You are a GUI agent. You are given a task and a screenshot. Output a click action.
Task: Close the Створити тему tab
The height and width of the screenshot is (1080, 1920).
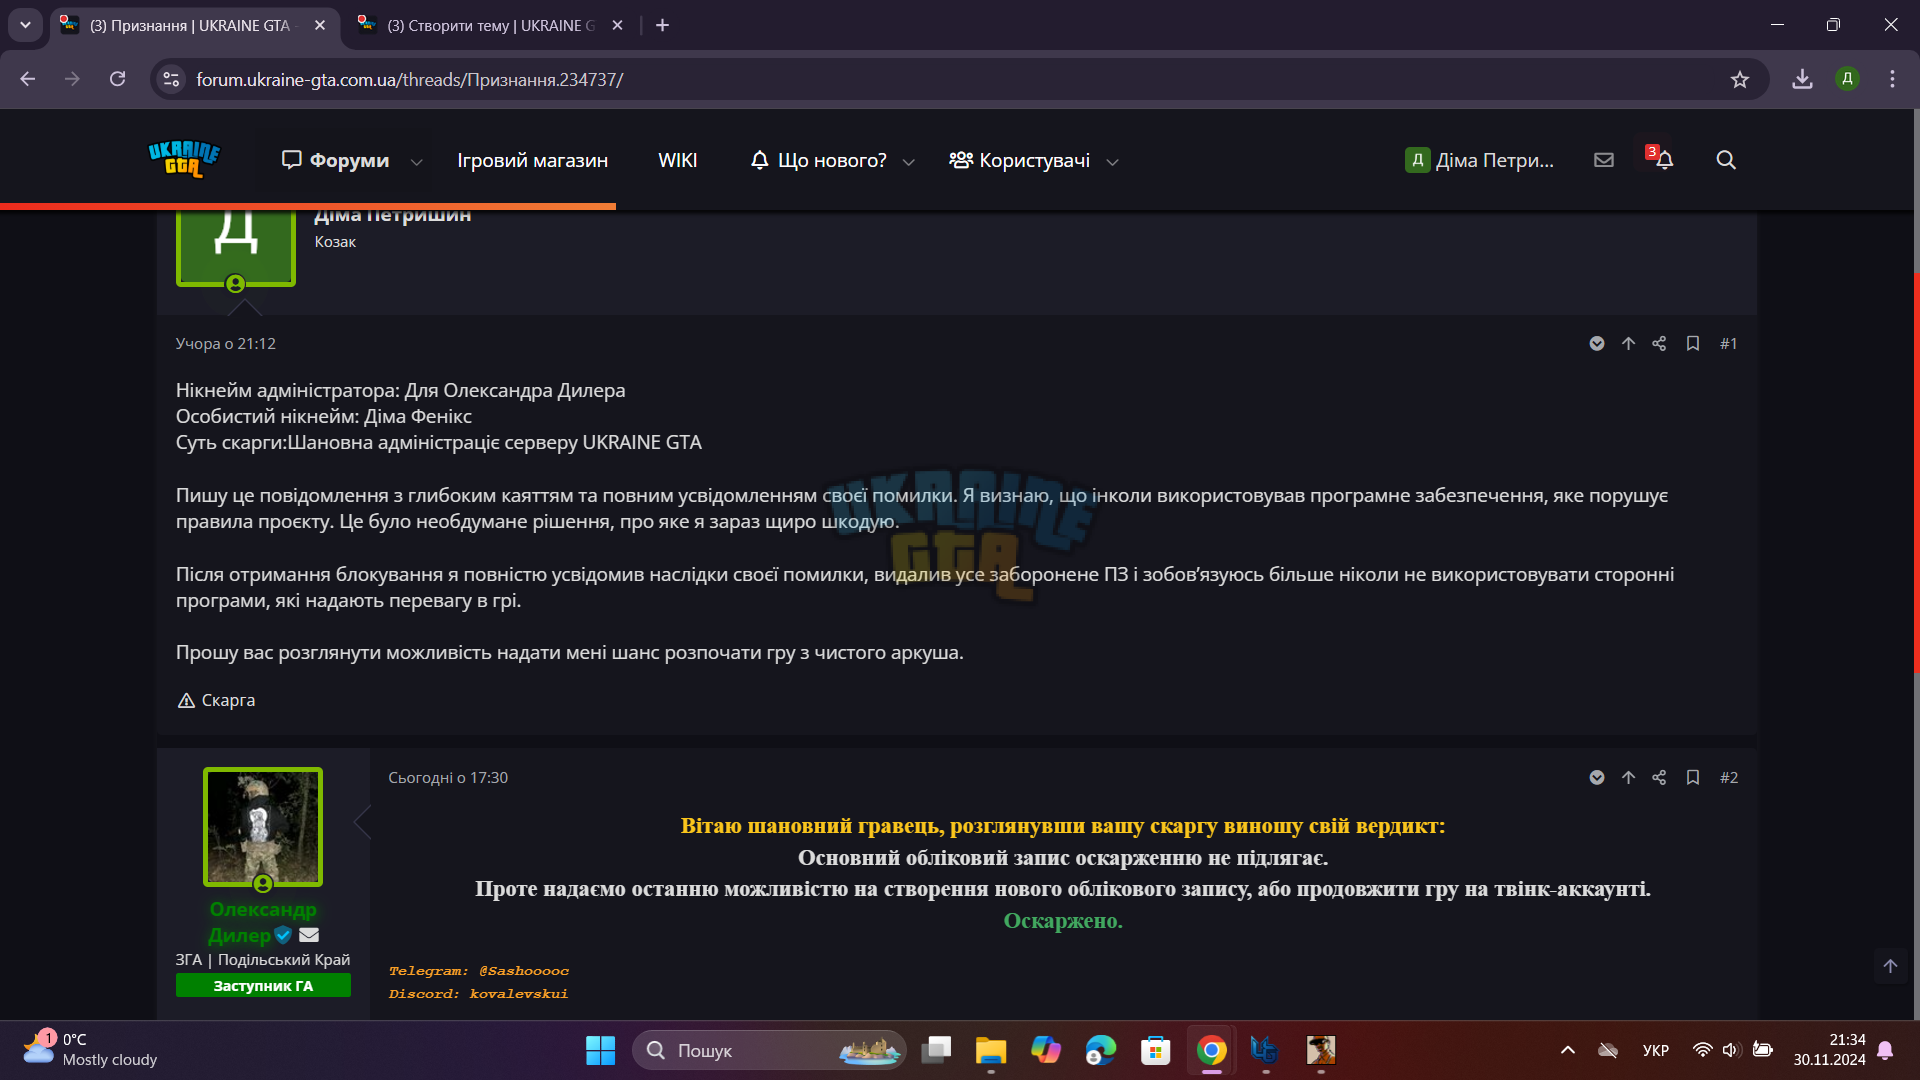(617, 26)
